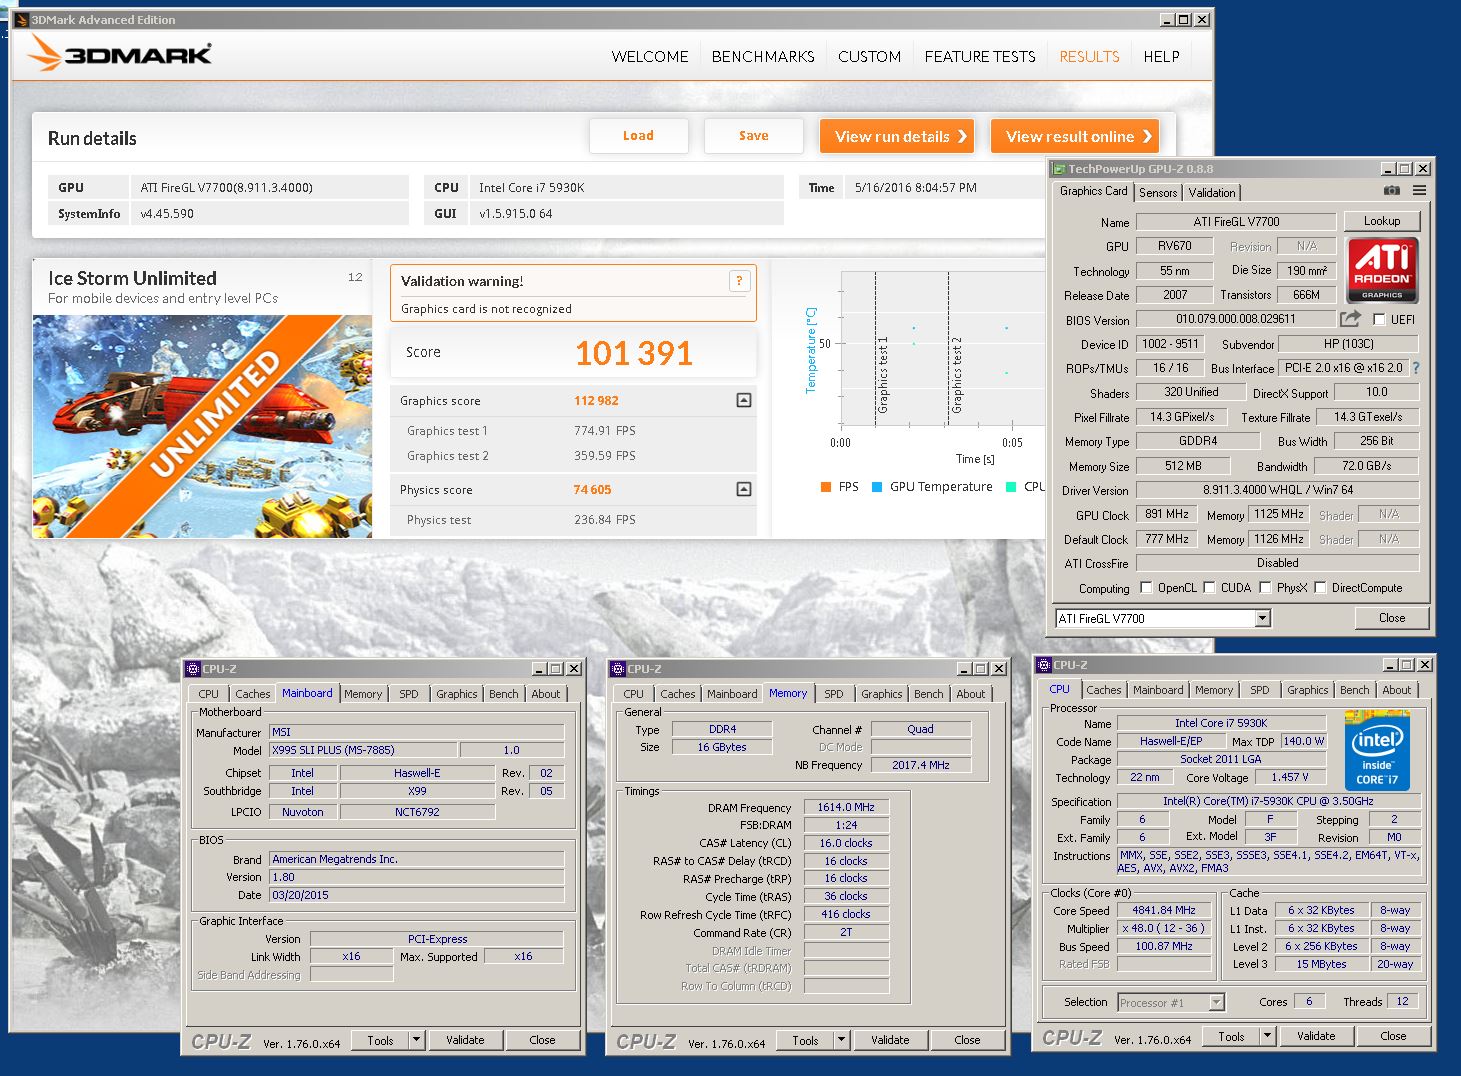The image size is (1461, 1076).
Task: Click the mainboard Model X99S SLI PLUS field
Action: pyautogui.click(x=363, y=750)
